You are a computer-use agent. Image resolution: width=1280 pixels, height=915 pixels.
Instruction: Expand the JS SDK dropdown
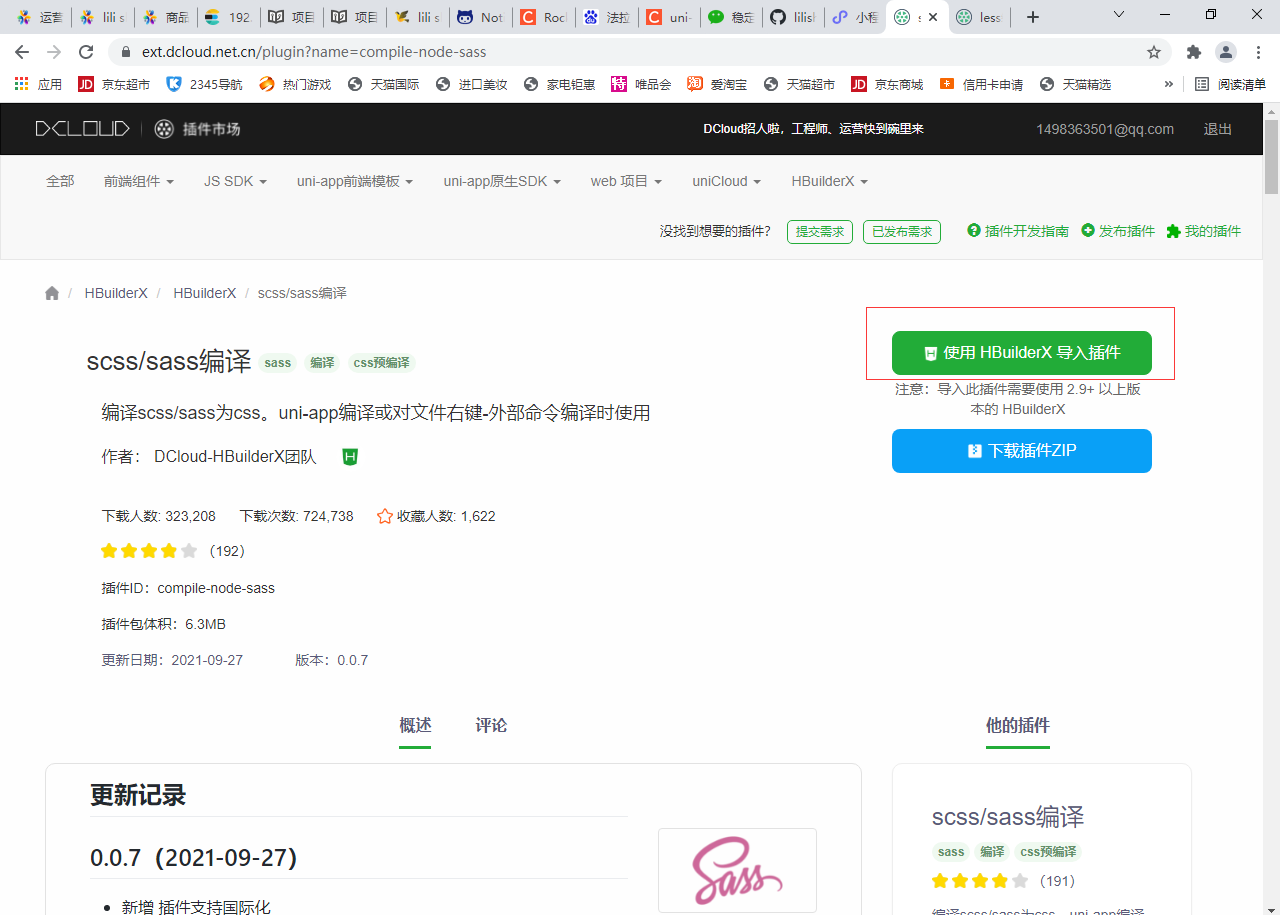235,181
